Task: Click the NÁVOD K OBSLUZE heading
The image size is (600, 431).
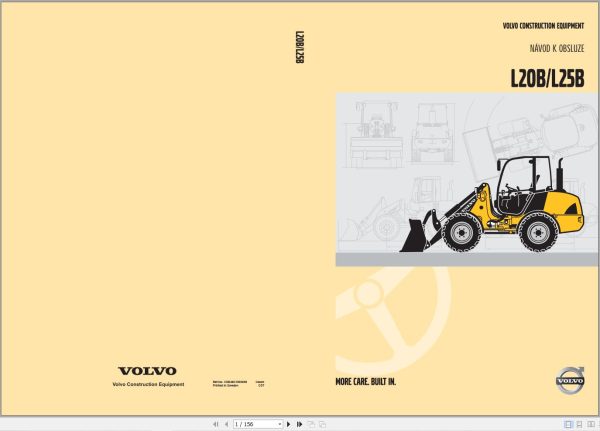Action: (557, 49)
